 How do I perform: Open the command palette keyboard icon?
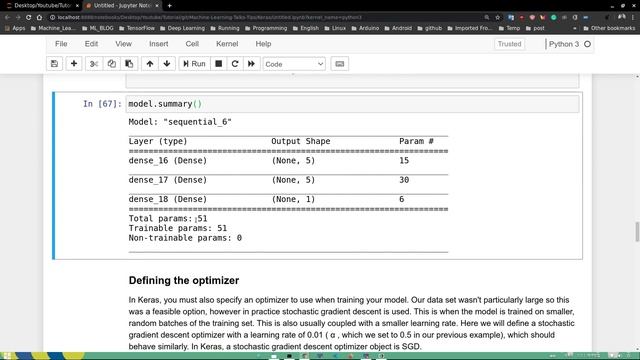click(x=340, y=64)
